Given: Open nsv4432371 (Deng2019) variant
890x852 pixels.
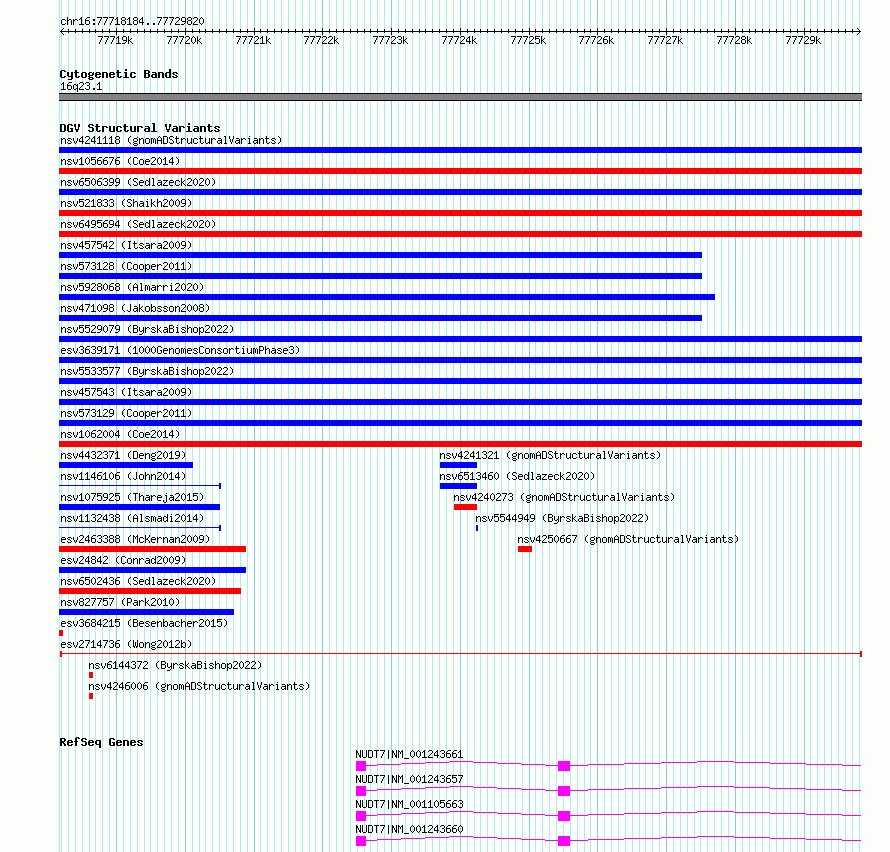Looking at the screenshot, I should (x=123, y=455).
